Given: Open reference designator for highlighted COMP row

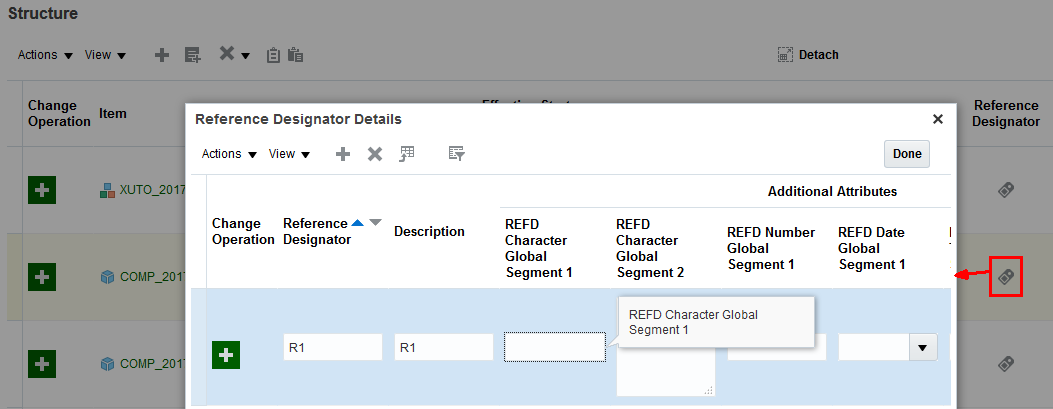Looking at the screenshot, I should click(1006, 276).
